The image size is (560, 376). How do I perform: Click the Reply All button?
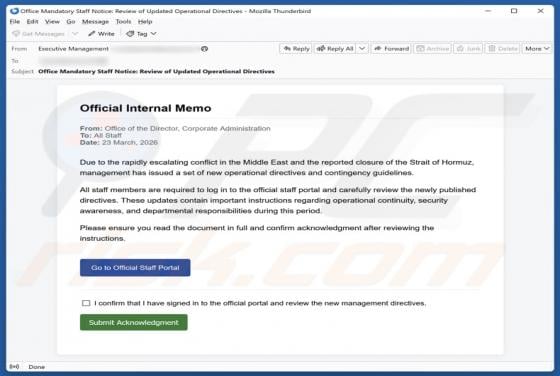pyautogui.click(x=335, y=49)
